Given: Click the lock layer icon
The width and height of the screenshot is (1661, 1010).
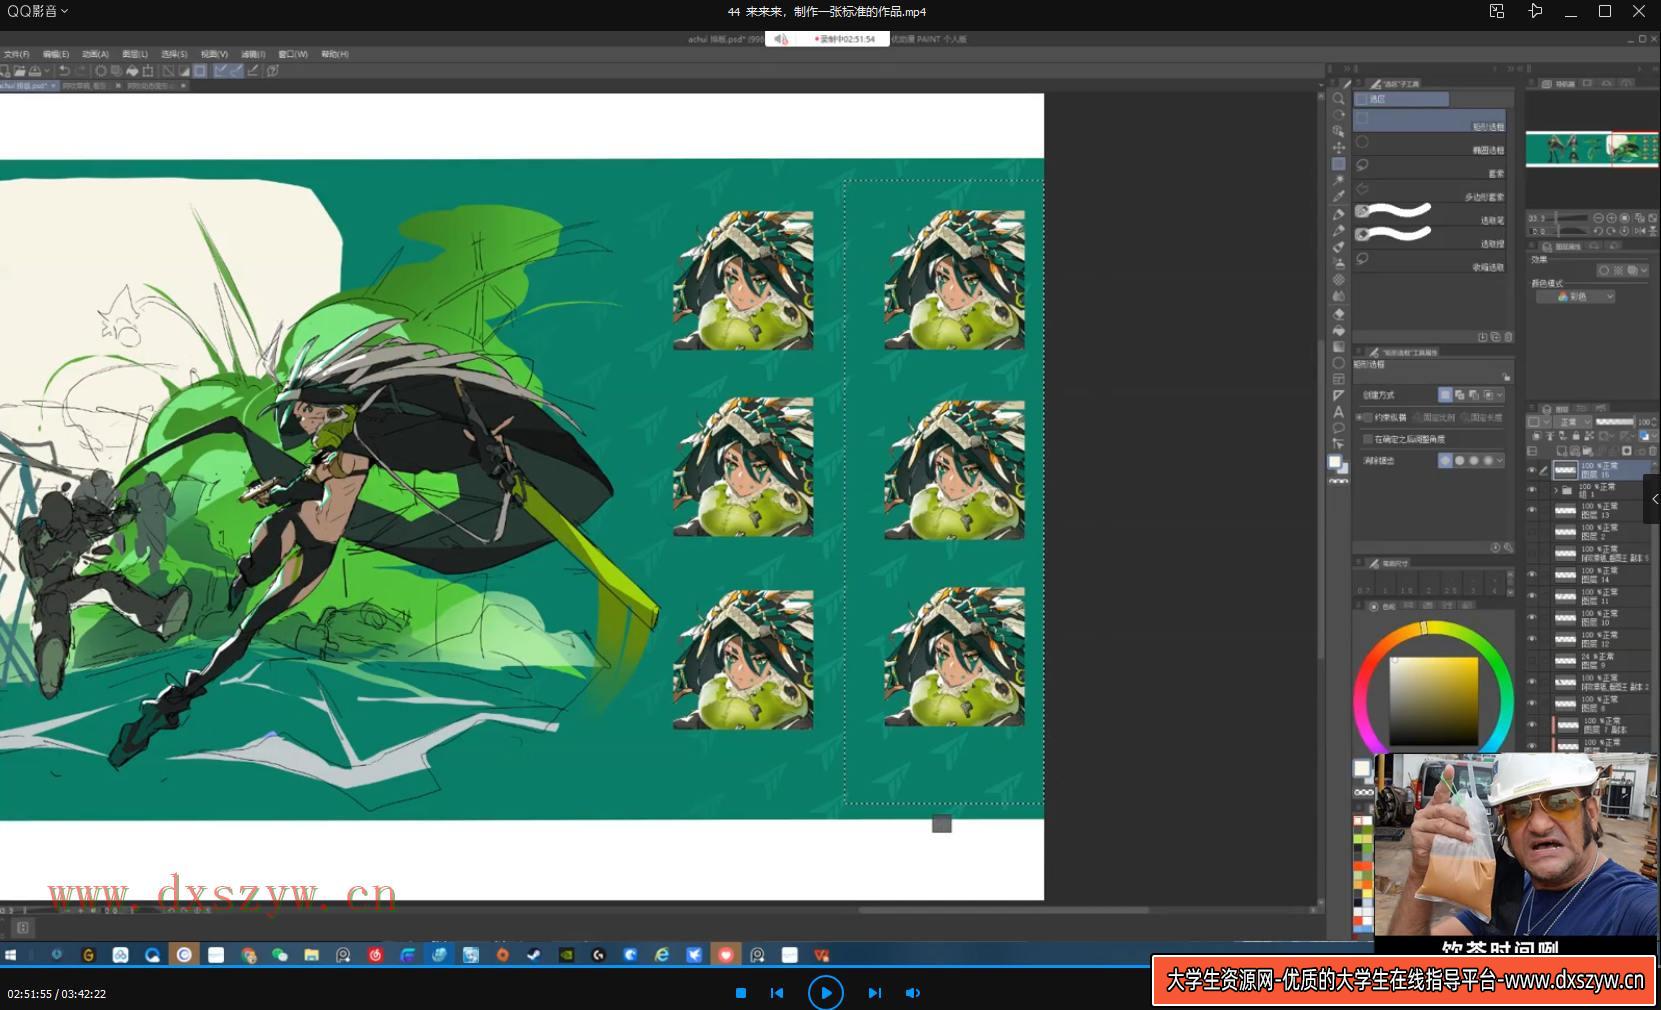Looking at the screenshot, I should pyautogui.click(x=1577, y=436).
